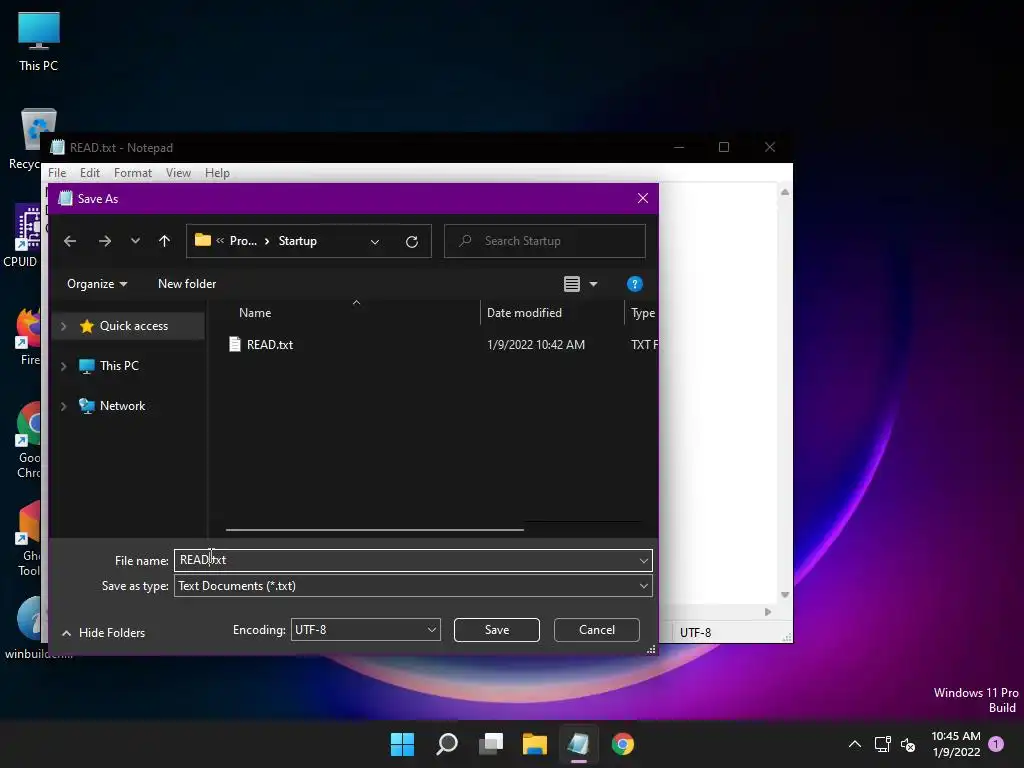1024x768 pixels.
Task: Refresh the Startup folder view
Action: point(411,242)
